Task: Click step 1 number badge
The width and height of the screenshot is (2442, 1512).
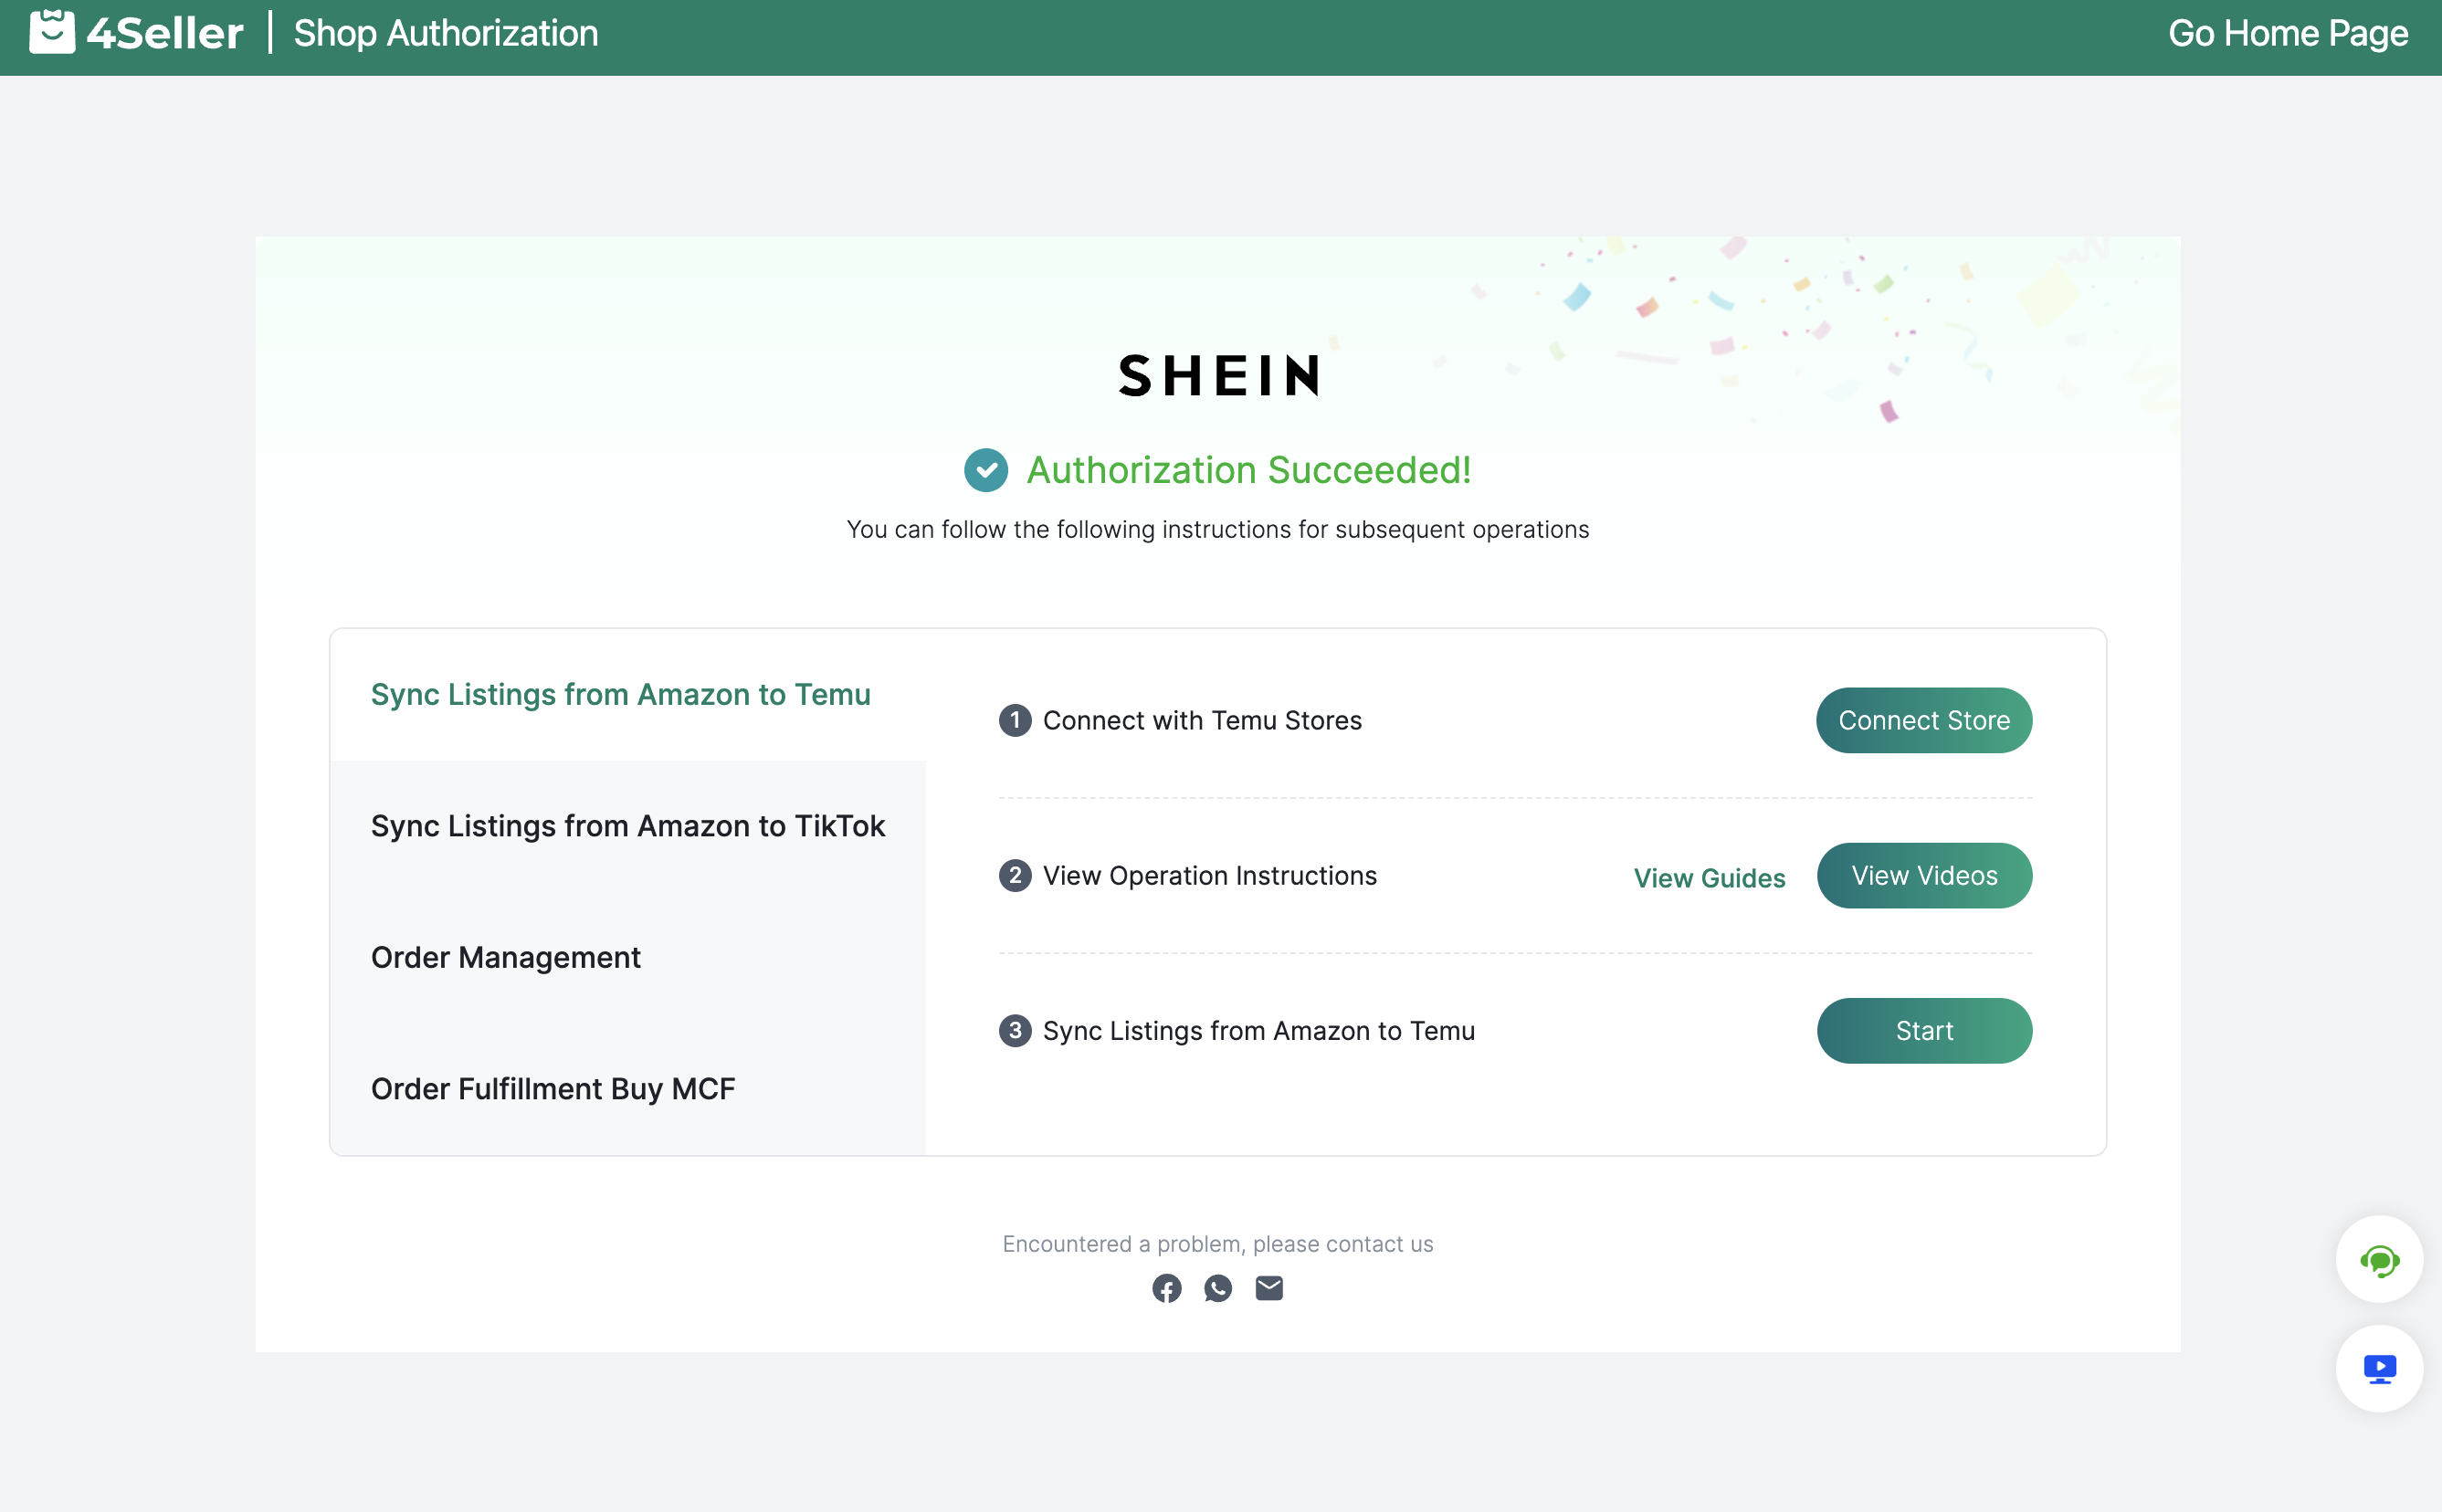Action: (x=1015, y=720)
